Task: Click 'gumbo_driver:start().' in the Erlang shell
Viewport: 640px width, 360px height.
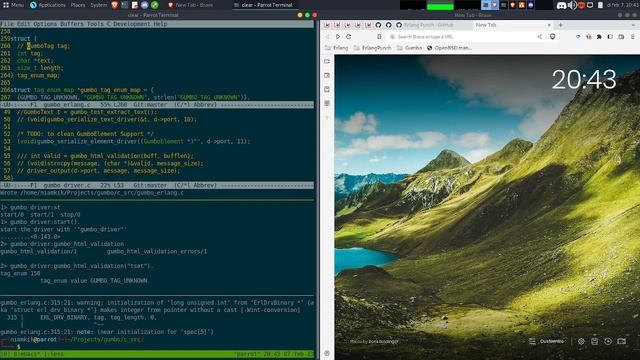Action: tap(45, 222)
